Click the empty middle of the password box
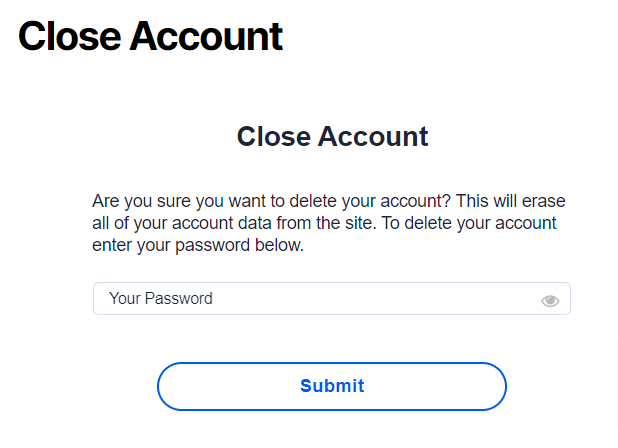 pos(374,298)
